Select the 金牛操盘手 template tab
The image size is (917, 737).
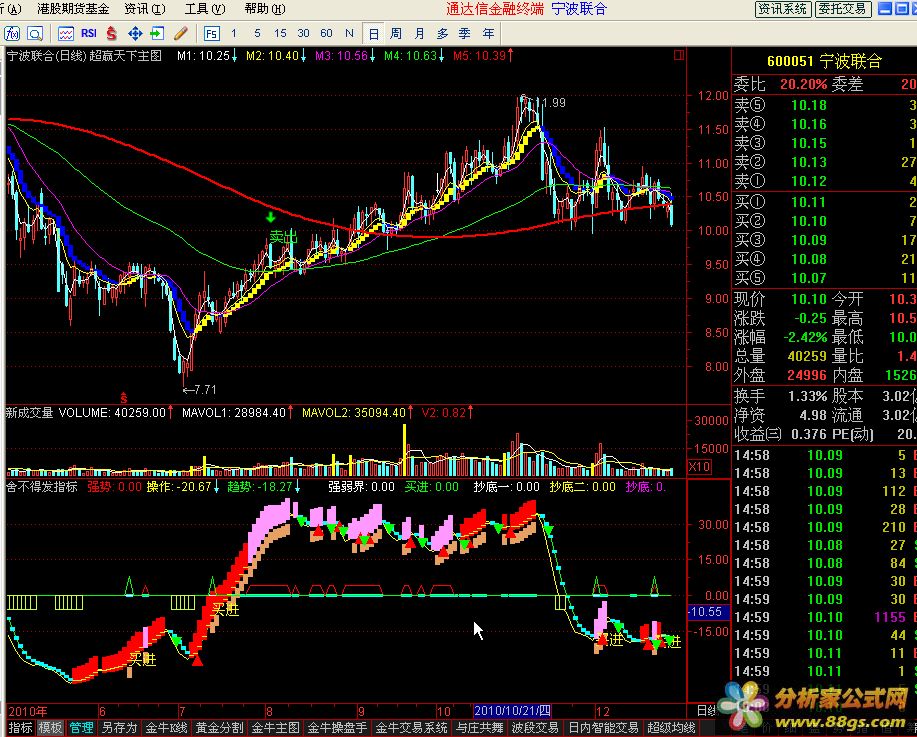(338, 728)
